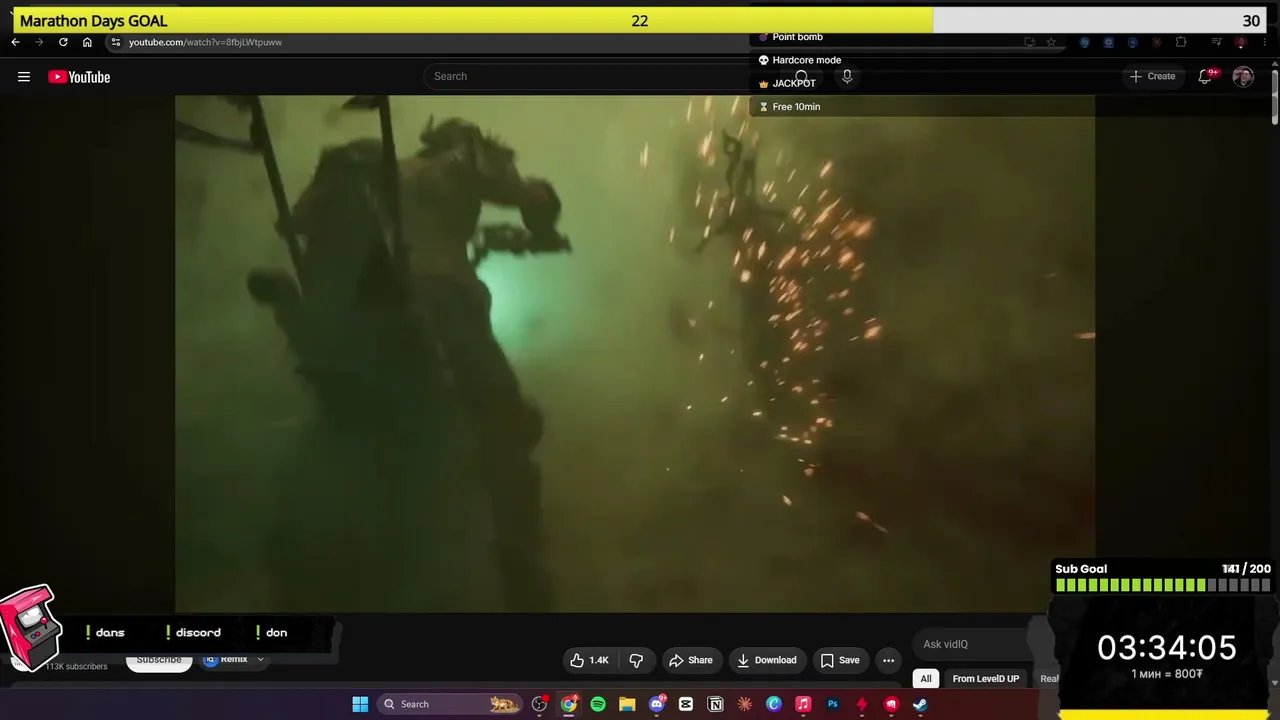Subscribe to the channel
This screenshot has height=720, width=1280.
point(159,660)
